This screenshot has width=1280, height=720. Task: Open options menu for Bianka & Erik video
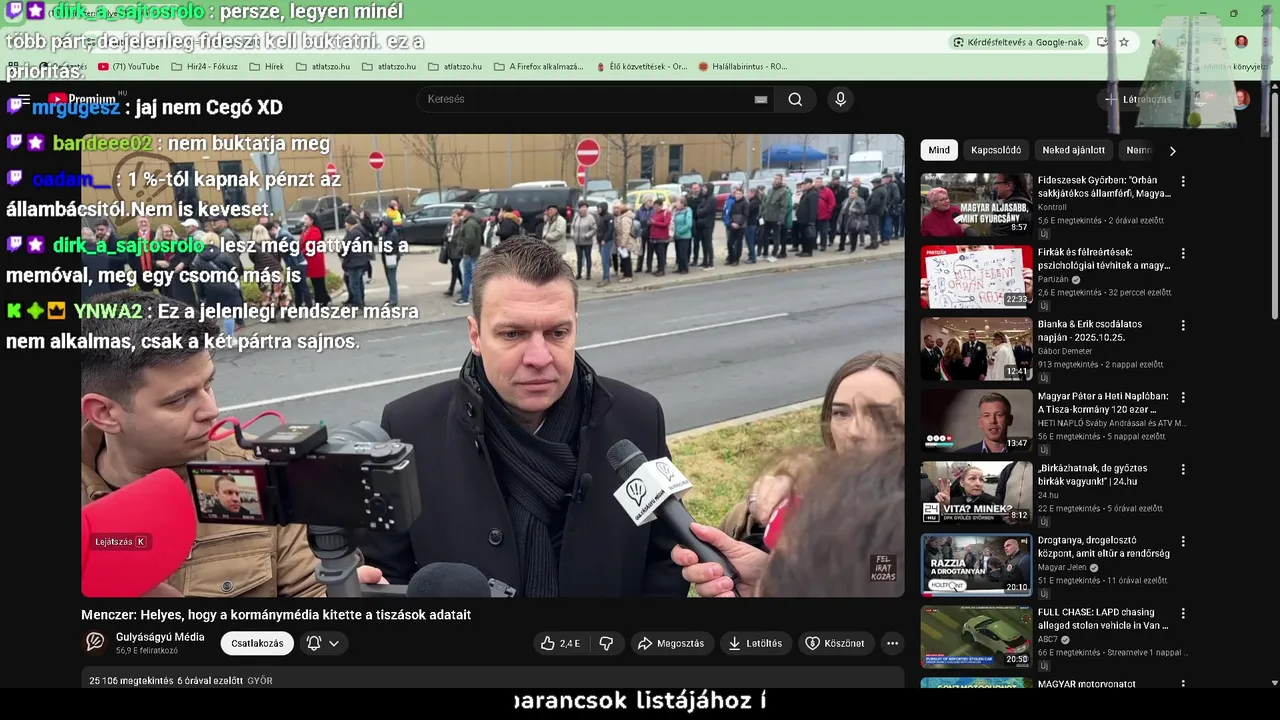1183,326
